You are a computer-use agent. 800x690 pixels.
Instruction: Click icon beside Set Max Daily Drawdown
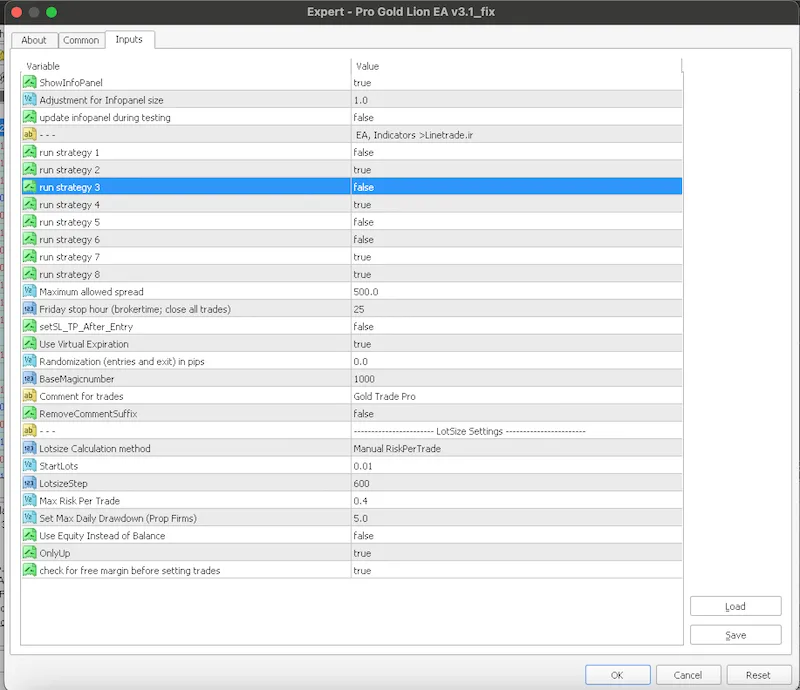(x=30, y=518)
